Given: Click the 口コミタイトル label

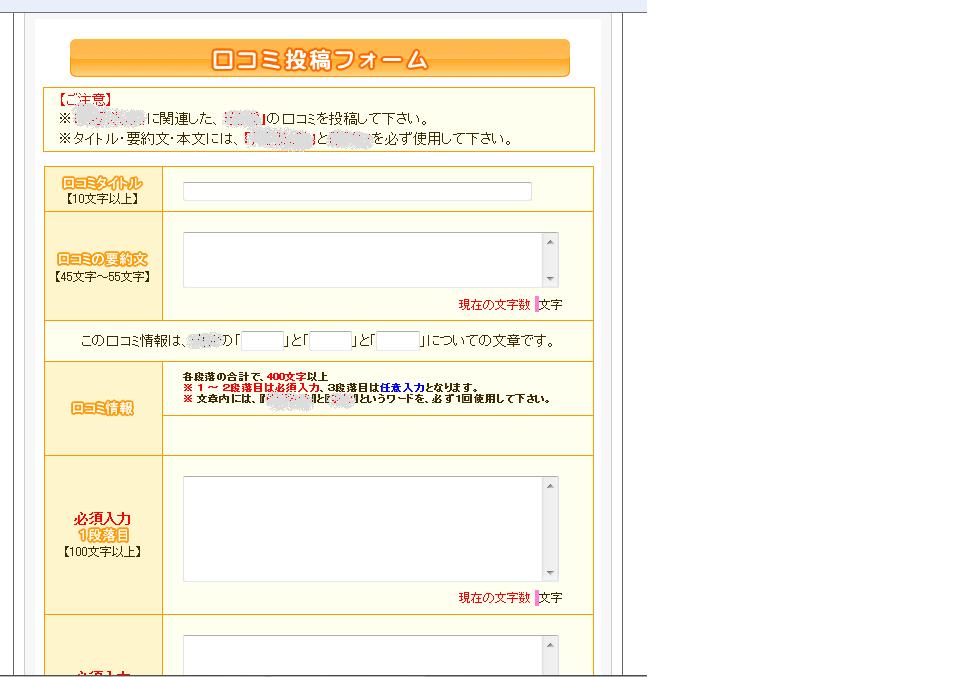Looking at the screenshot, I should click(103, 183).
